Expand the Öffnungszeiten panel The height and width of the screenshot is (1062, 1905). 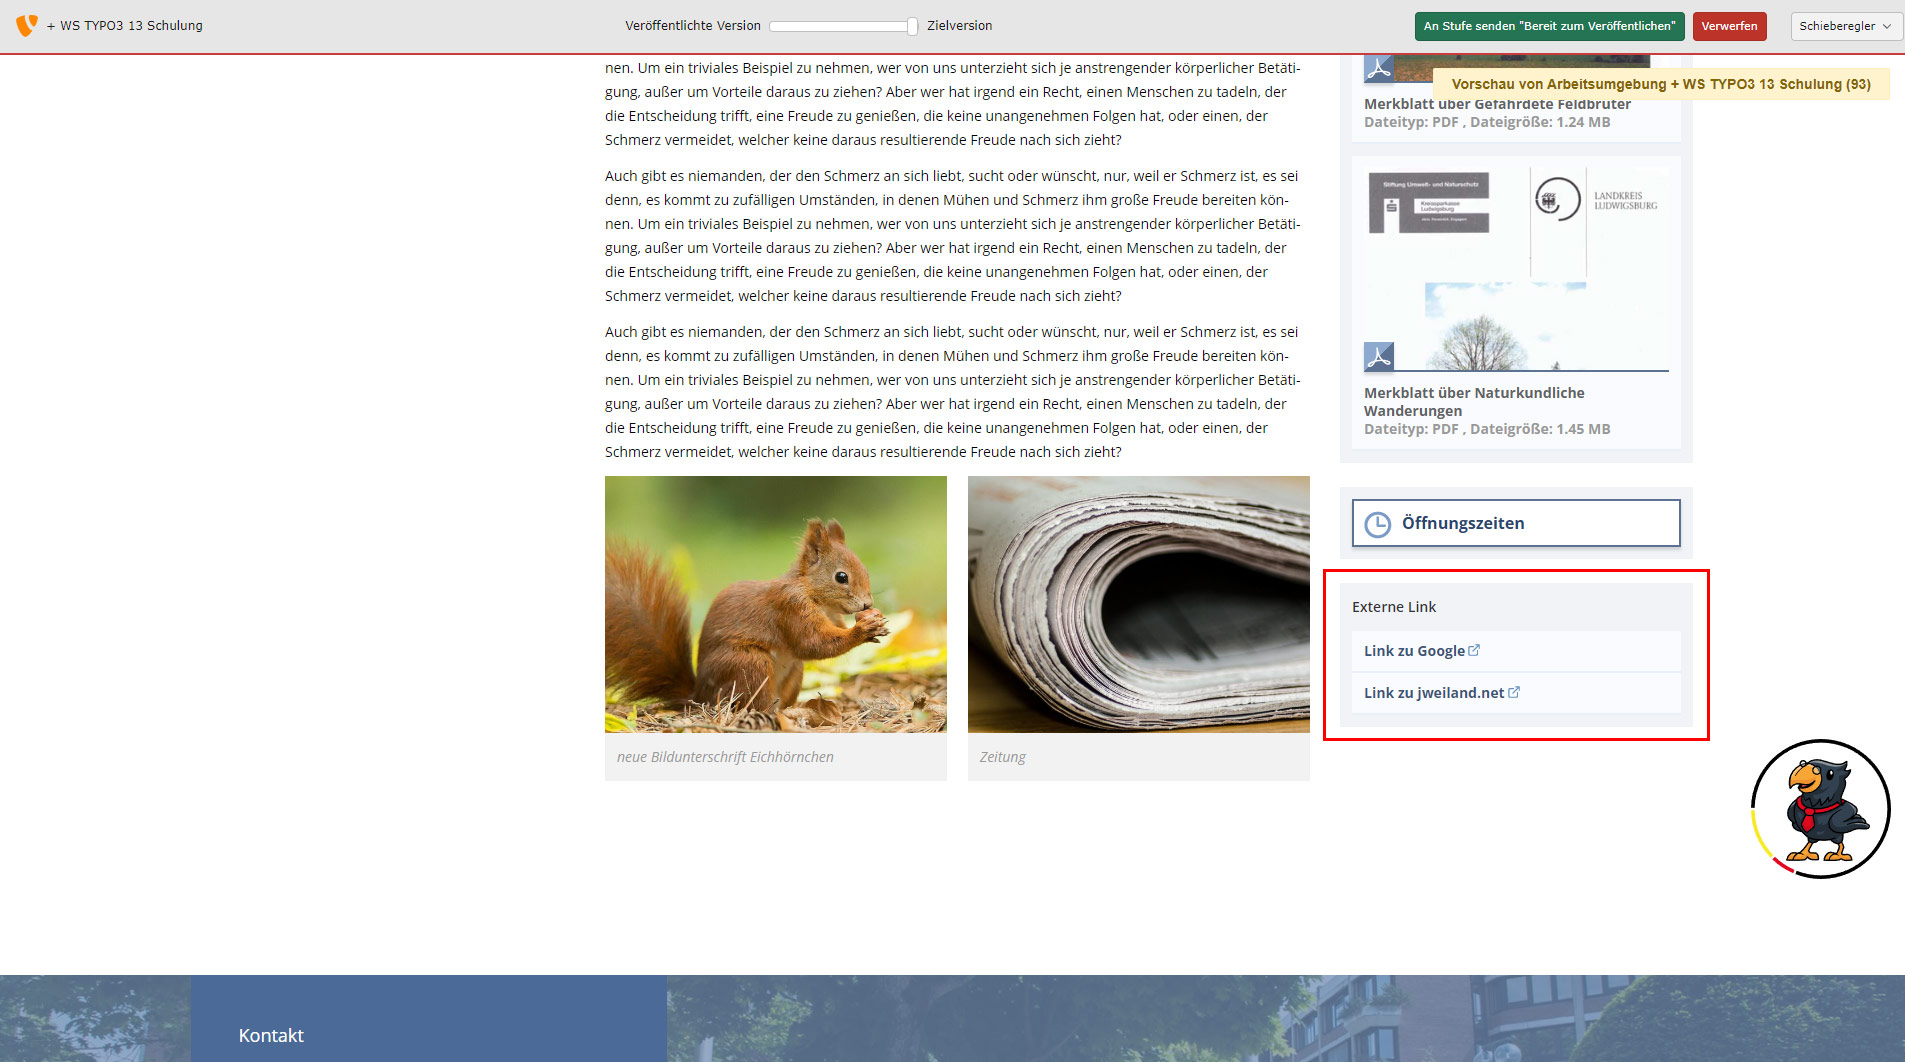point(1515,523)
